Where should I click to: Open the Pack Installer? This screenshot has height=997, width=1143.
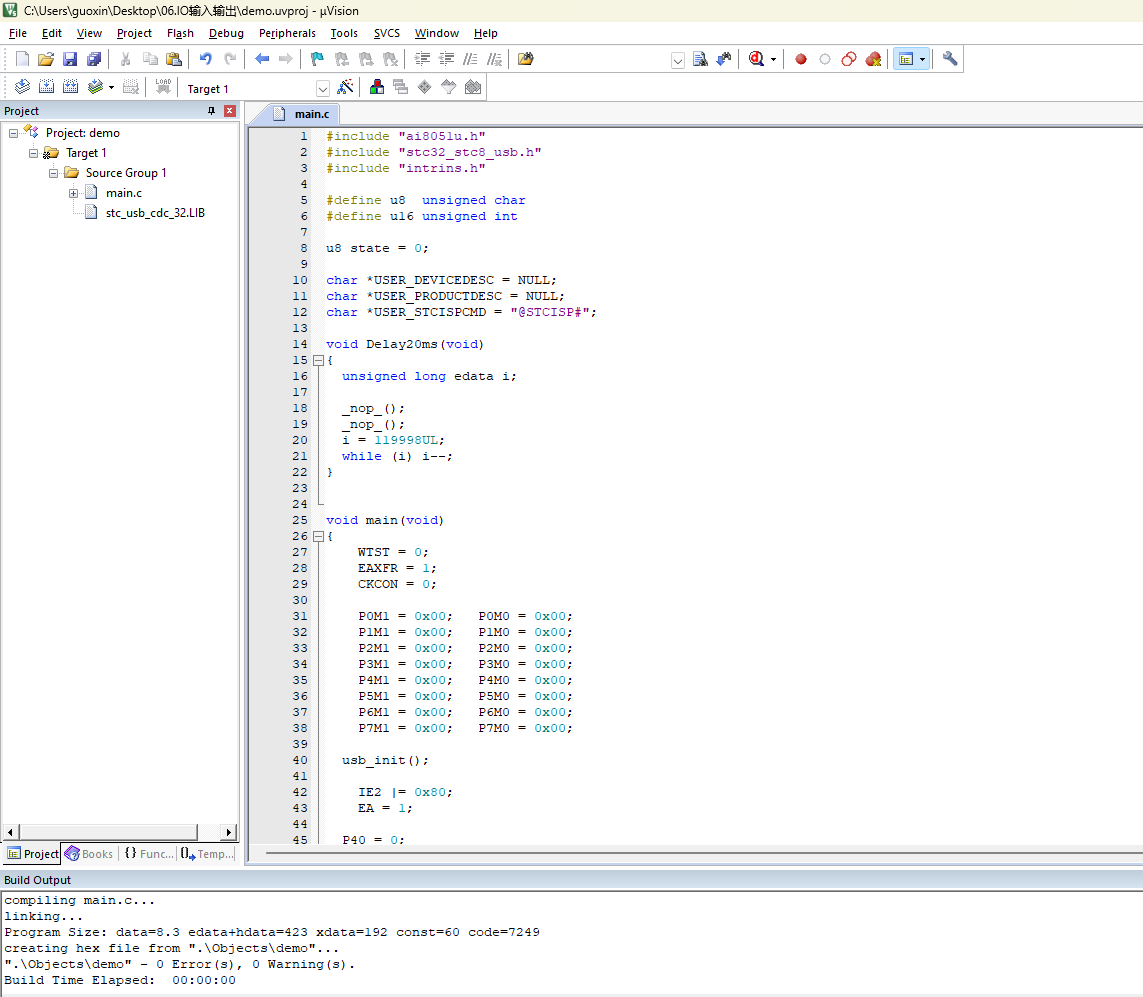click(x=473, y=87)
